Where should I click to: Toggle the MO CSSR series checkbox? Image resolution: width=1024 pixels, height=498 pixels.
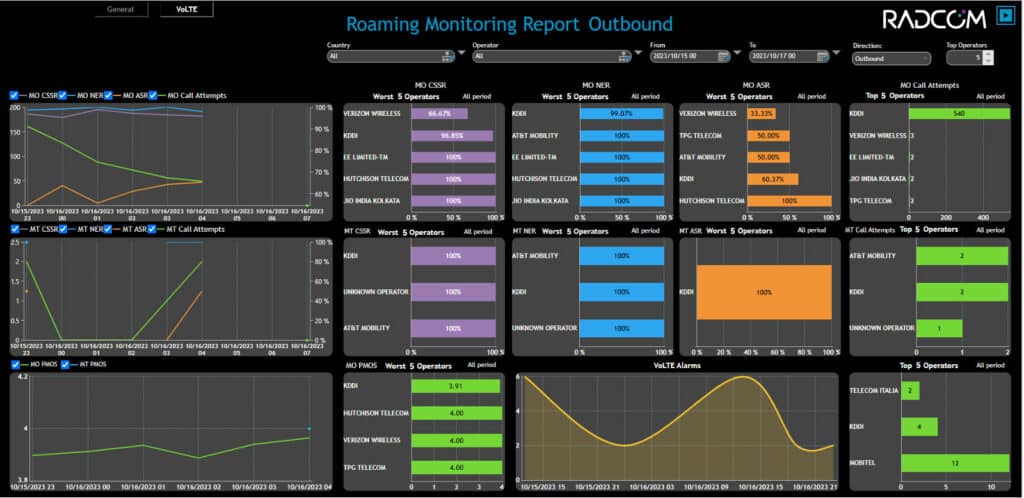click(x=14, y=95)
